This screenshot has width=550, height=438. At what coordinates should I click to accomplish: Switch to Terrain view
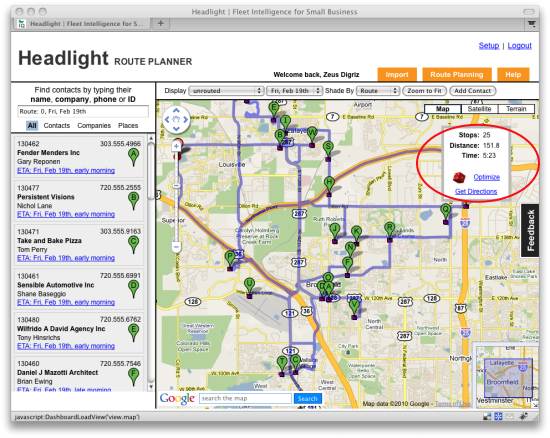tap(516, 109)
